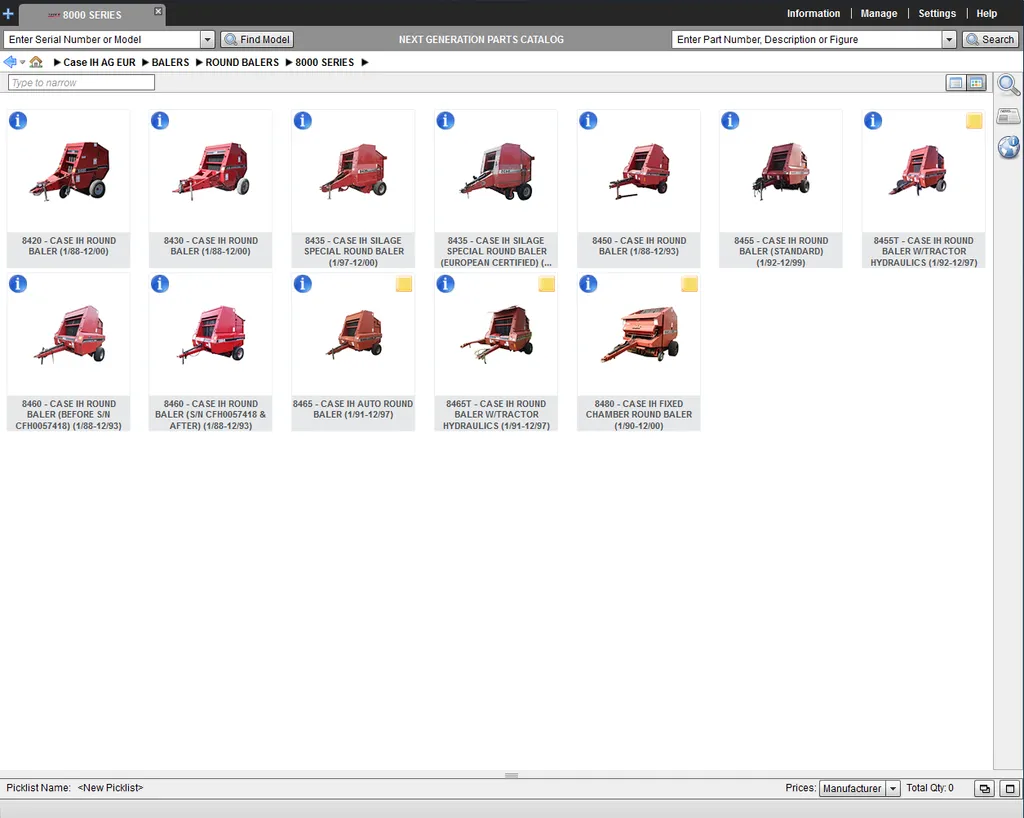Open info for 8455 Standard round baler
Screen dimensions: 1024x818
(x=730, y=121)
